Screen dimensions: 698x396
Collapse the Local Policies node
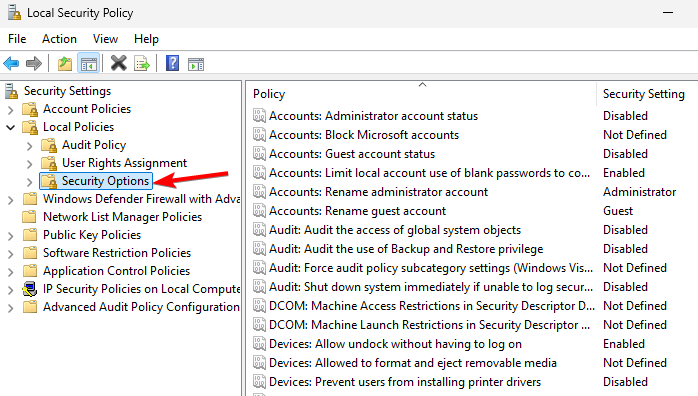[x=11, y=128]
